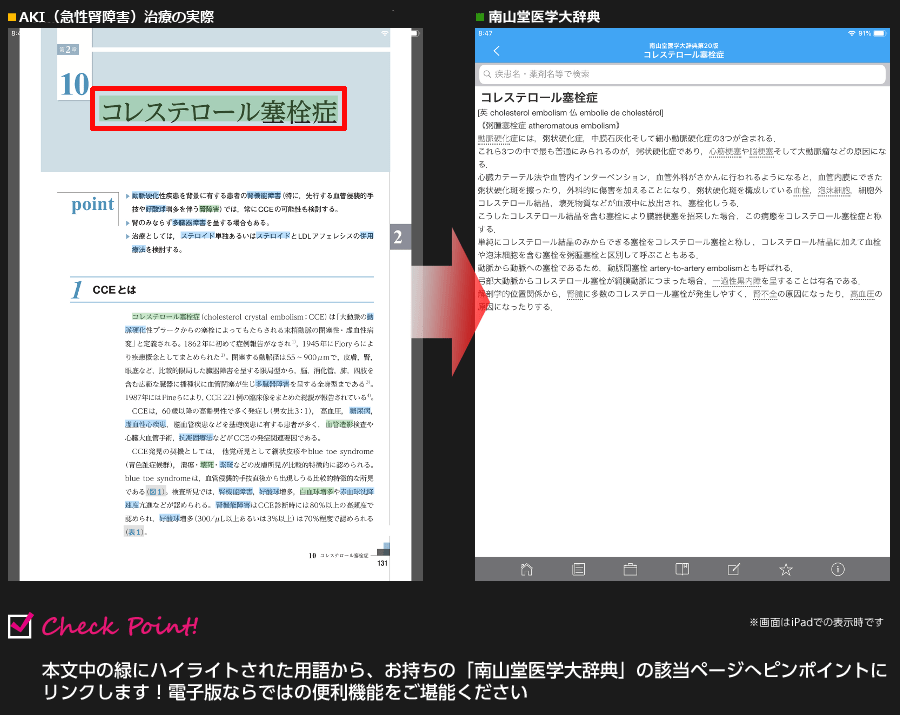Tap the back chevron in dictionary header

click(x=496, y=51)
